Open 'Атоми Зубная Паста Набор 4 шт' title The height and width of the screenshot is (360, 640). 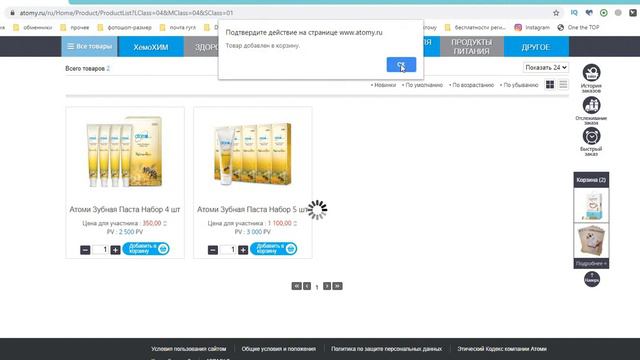[x=124, y=209]
